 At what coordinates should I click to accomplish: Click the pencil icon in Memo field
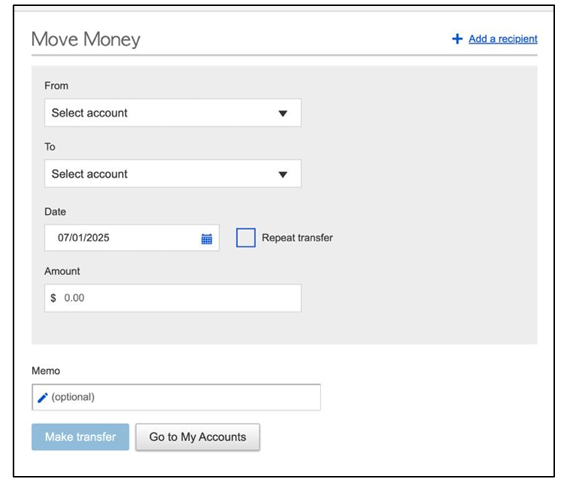[x=43, y=397]
